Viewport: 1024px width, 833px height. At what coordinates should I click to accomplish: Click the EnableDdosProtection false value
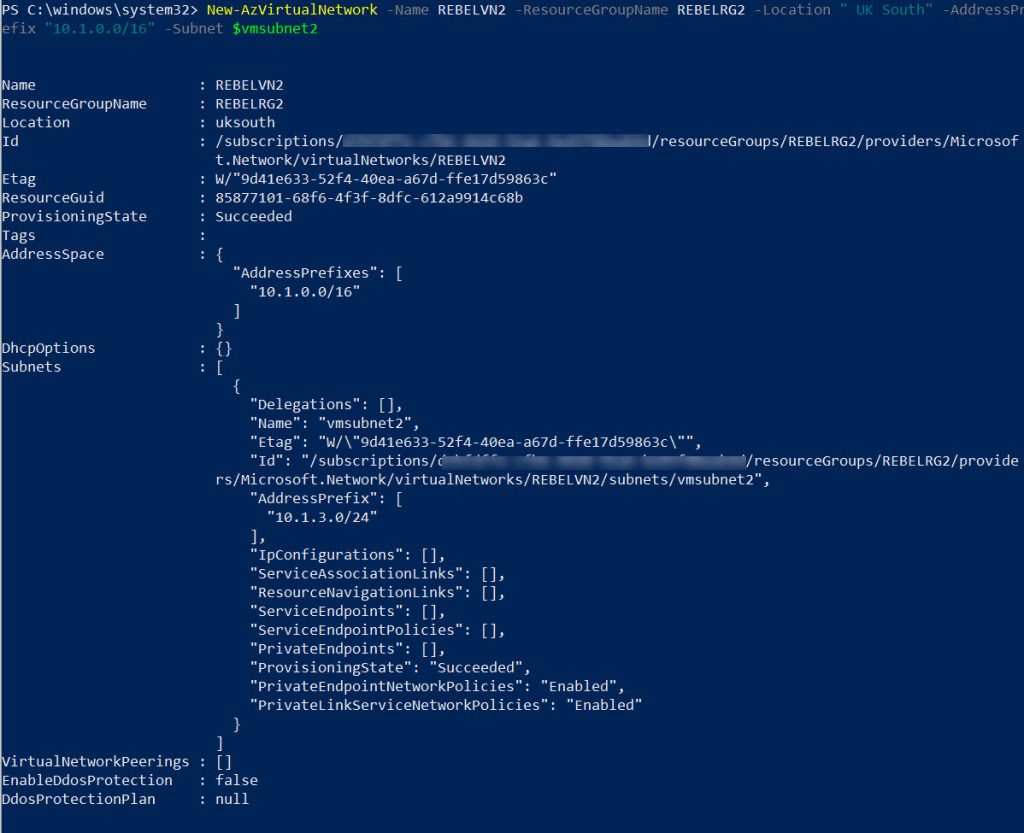(x=235, y=780)
